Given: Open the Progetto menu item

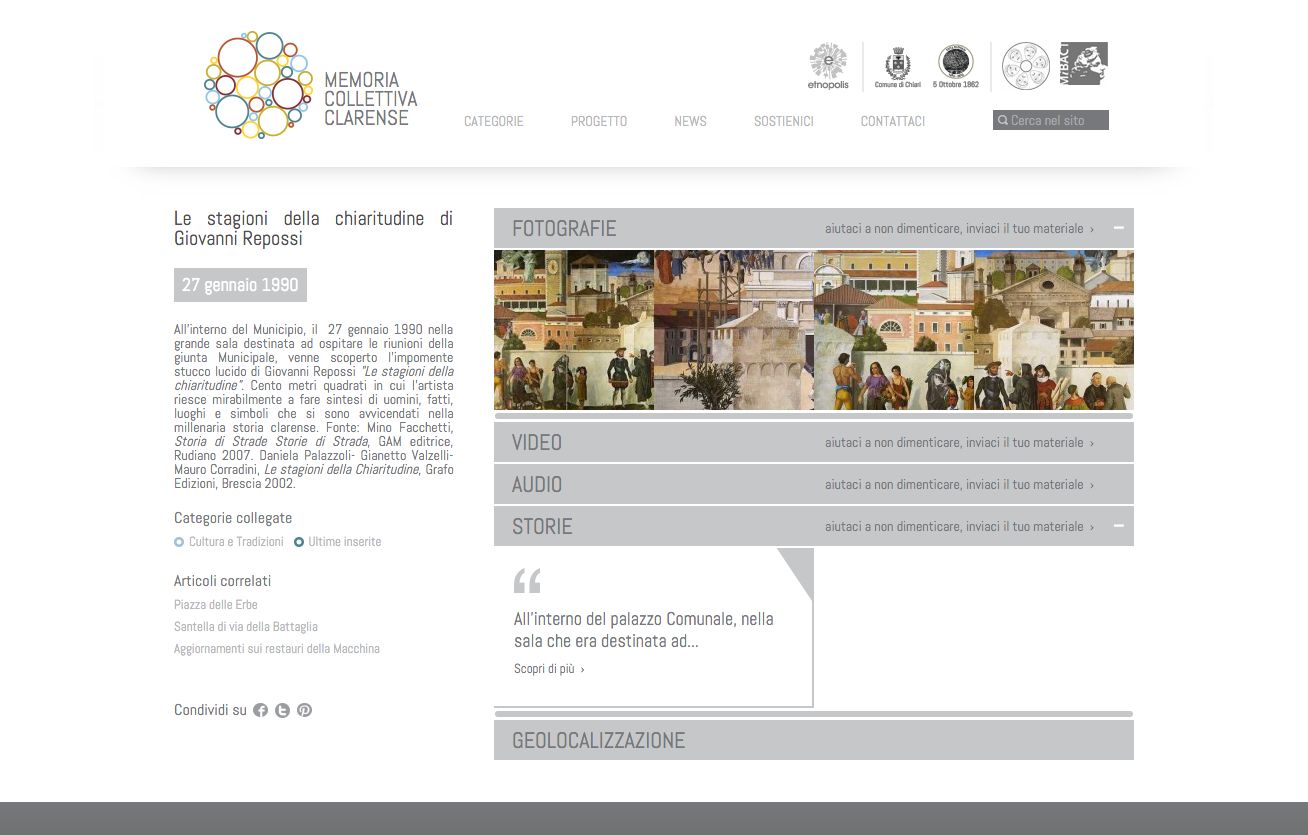Looking at the screenshot, I should coord(599,121).
